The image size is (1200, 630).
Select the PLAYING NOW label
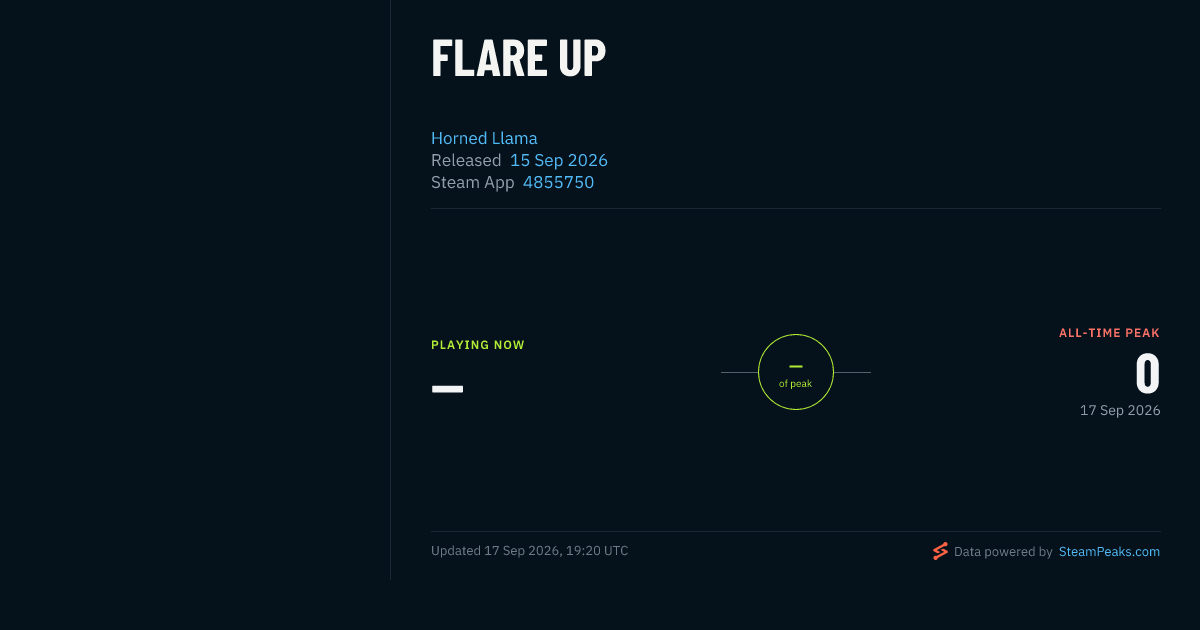478,345
